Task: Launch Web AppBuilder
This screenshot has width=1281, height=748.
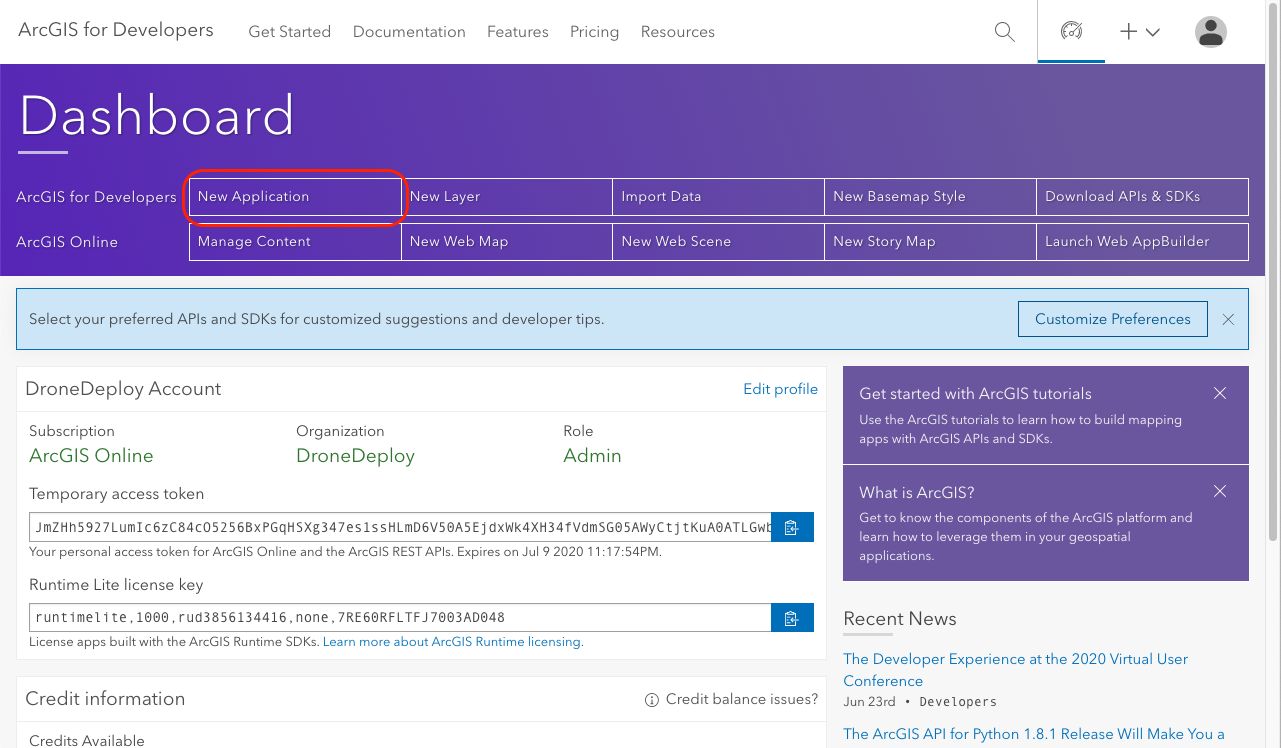Action: 1143,242
